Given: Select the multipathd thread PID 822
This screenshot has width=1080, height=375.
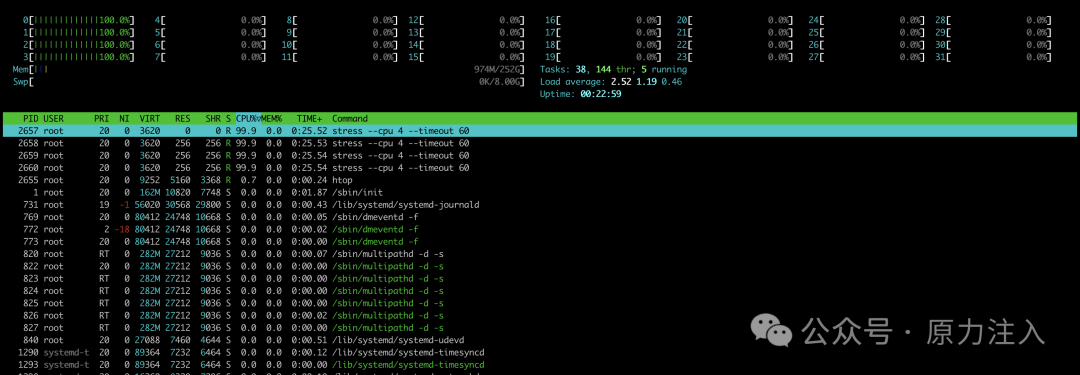Looking at the screenshot, I should (539, 267).
